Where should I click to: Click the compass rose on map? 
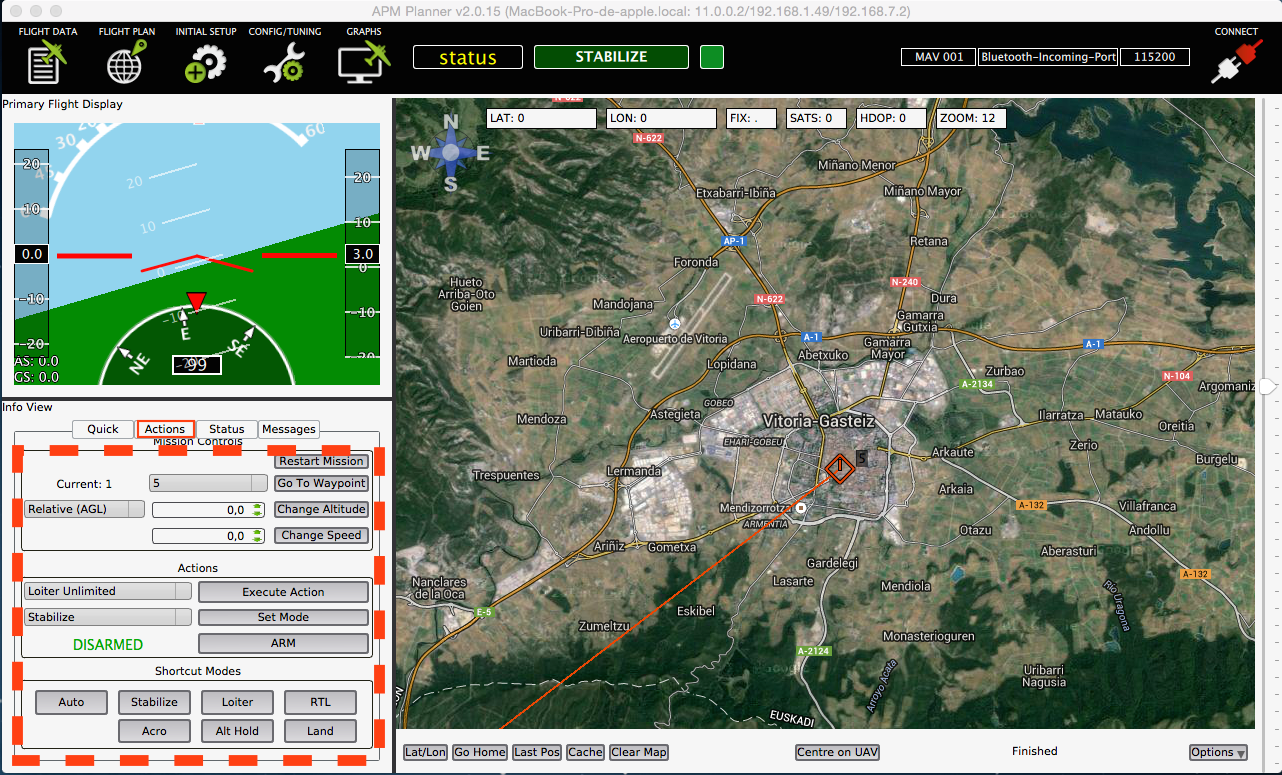pyautogui.click(x=450, y=153)
